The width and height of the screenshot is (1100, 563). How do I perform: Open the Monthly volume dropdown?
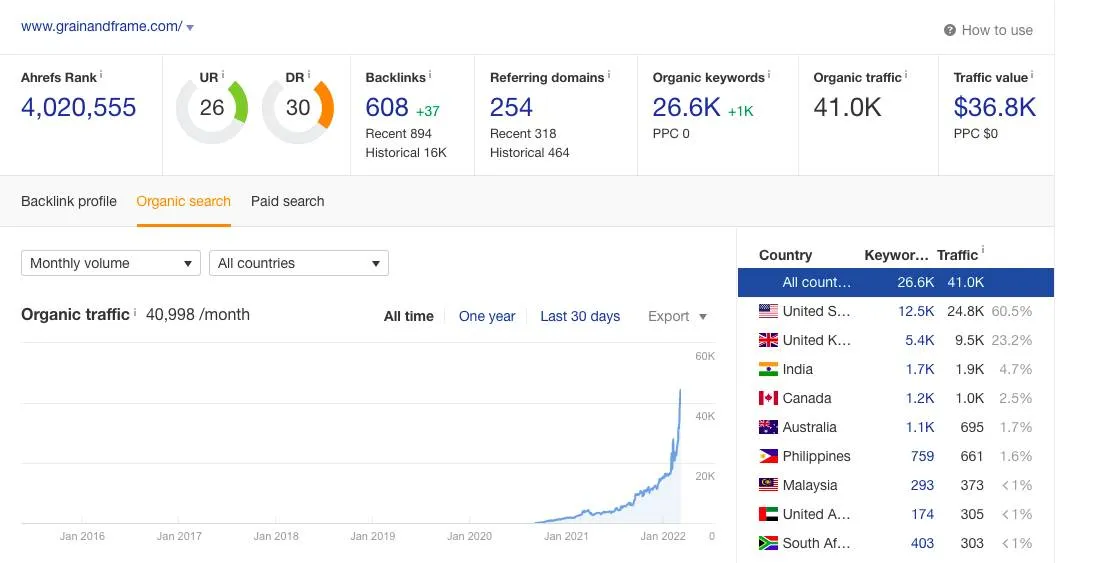coord(111,264)
